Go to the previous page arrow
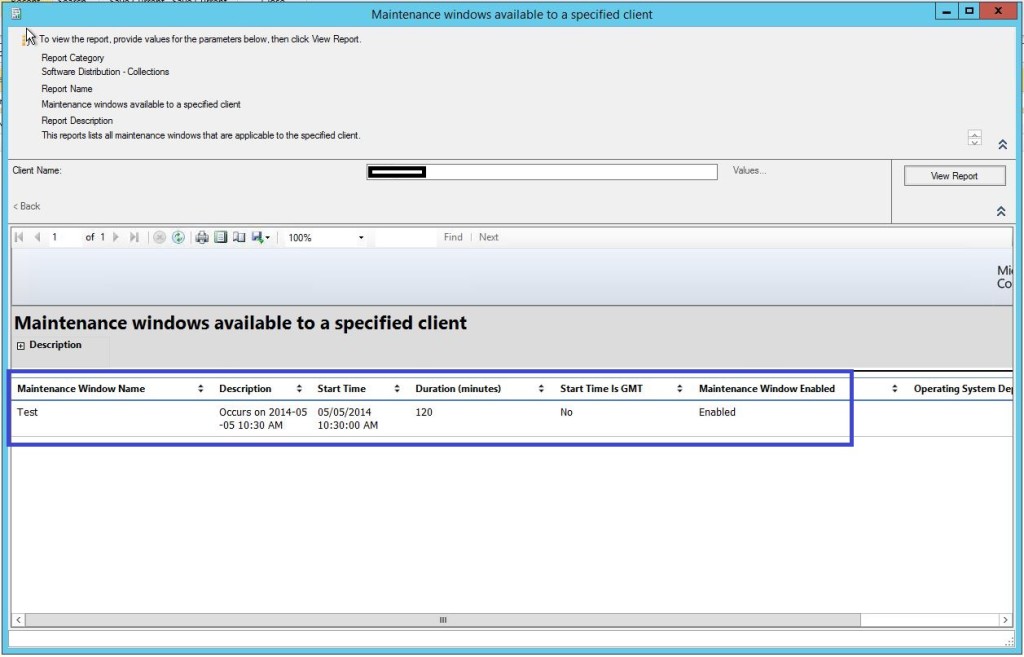 point(38,238)
